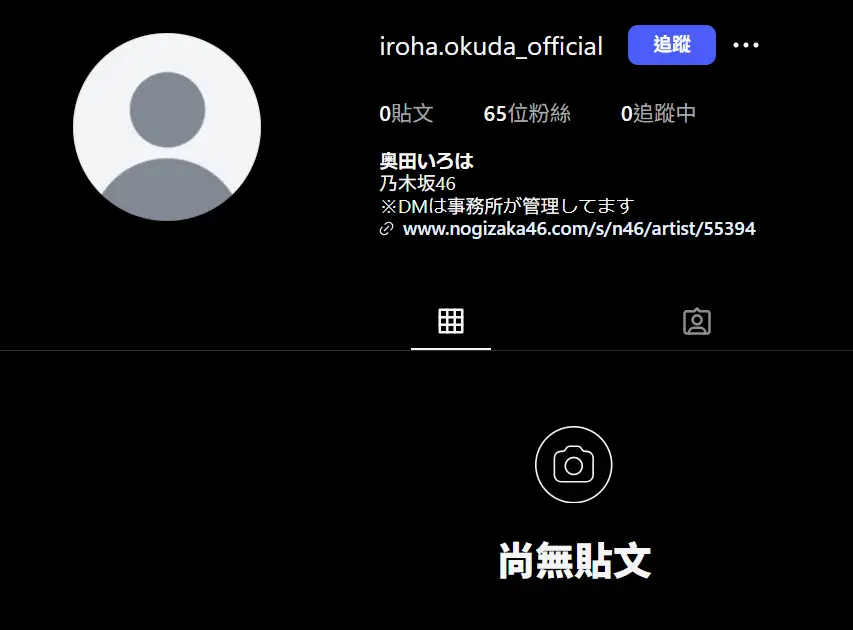The height and width of the screenshot is (630, 853).
Task: Open the 0追蹤中 following list
Action: pos(658,113)
